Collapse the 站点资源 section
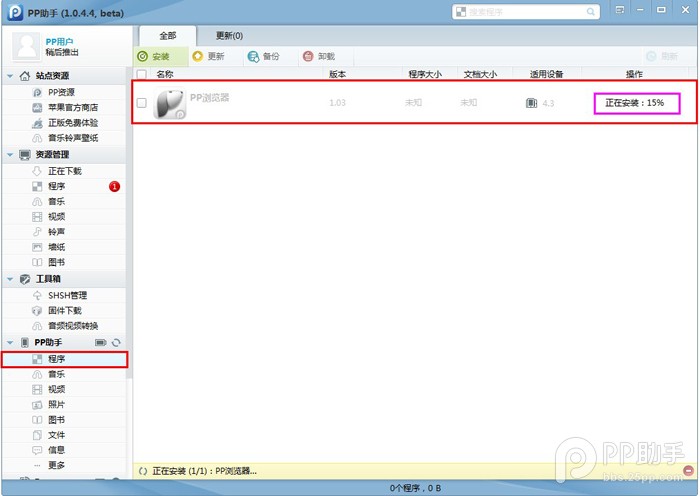This screenshot has height=496, width=700. coord(10,76)
